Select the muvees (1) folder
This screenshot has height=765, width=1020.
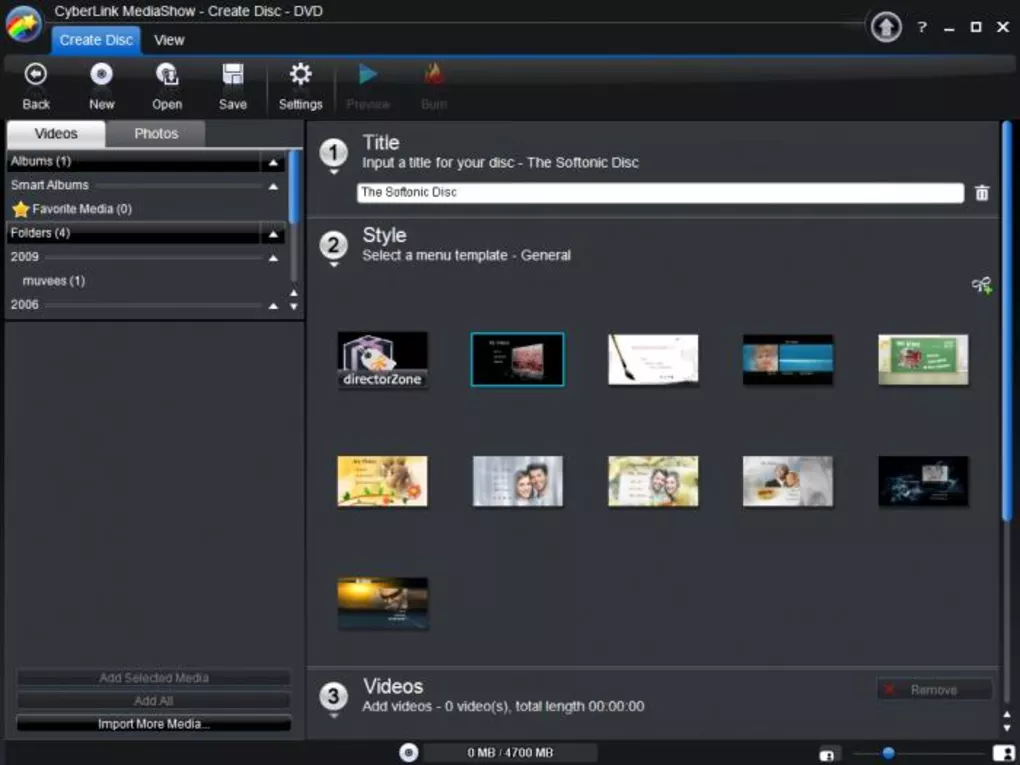pos(53,281)
